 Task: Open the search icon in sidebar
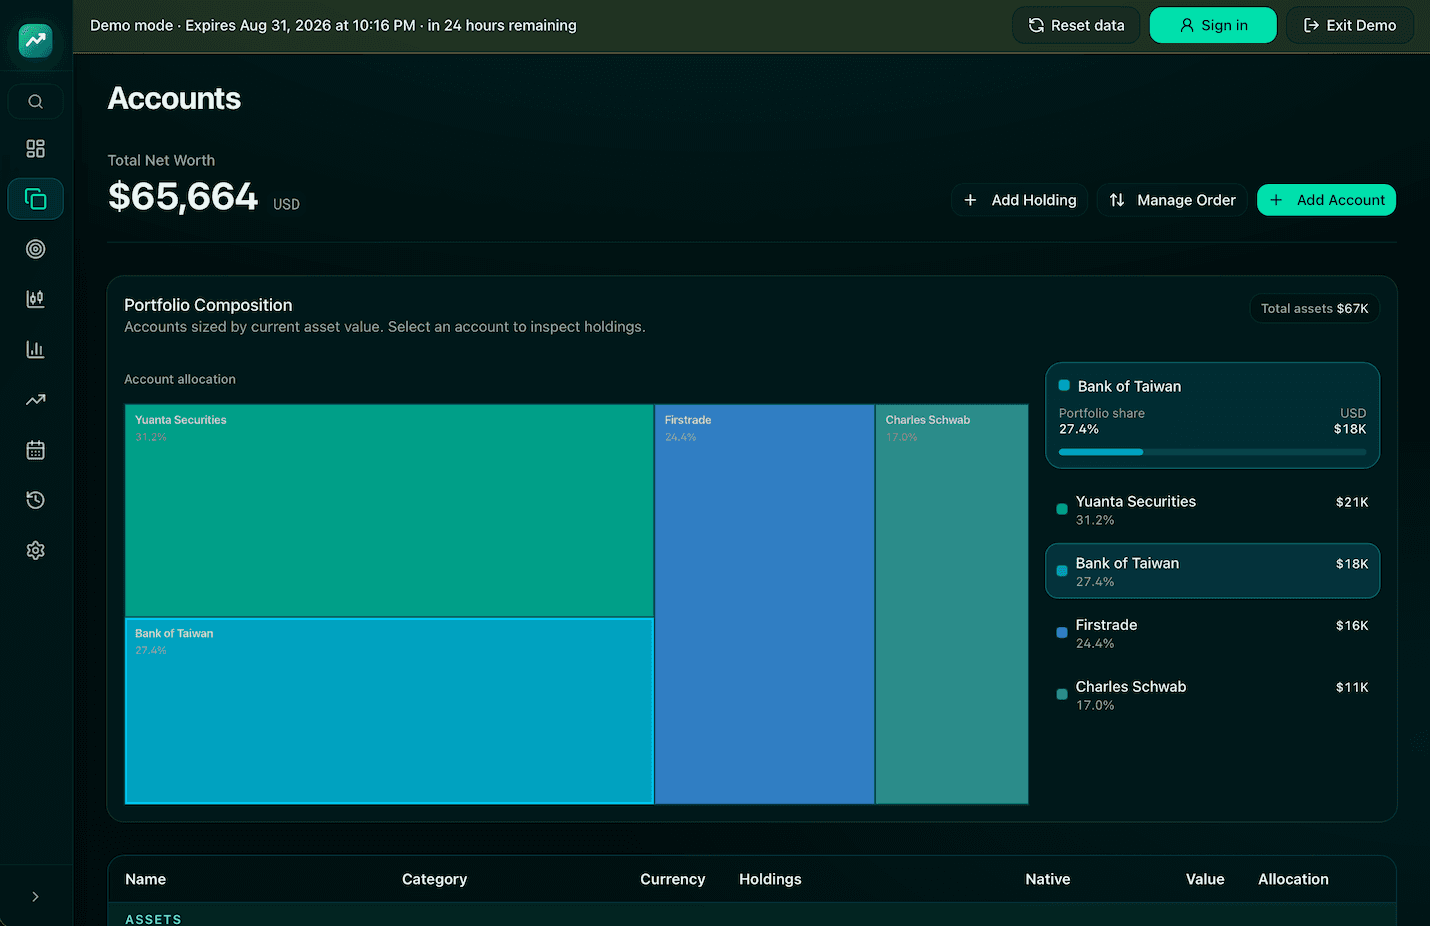point(35,101)
